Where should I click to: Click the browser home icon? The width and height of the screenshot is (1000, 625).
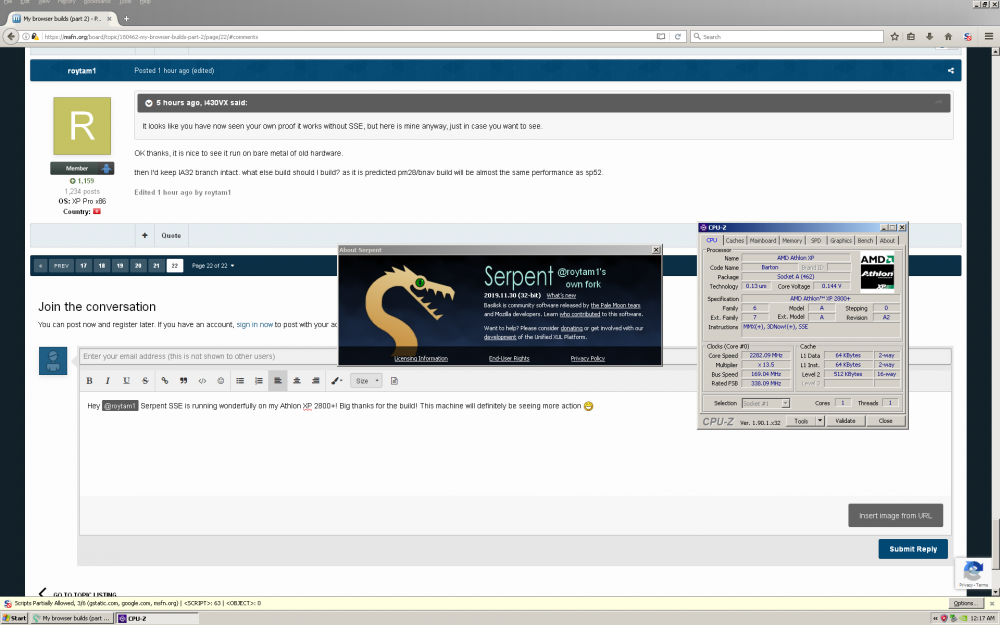tap(948, 37)
